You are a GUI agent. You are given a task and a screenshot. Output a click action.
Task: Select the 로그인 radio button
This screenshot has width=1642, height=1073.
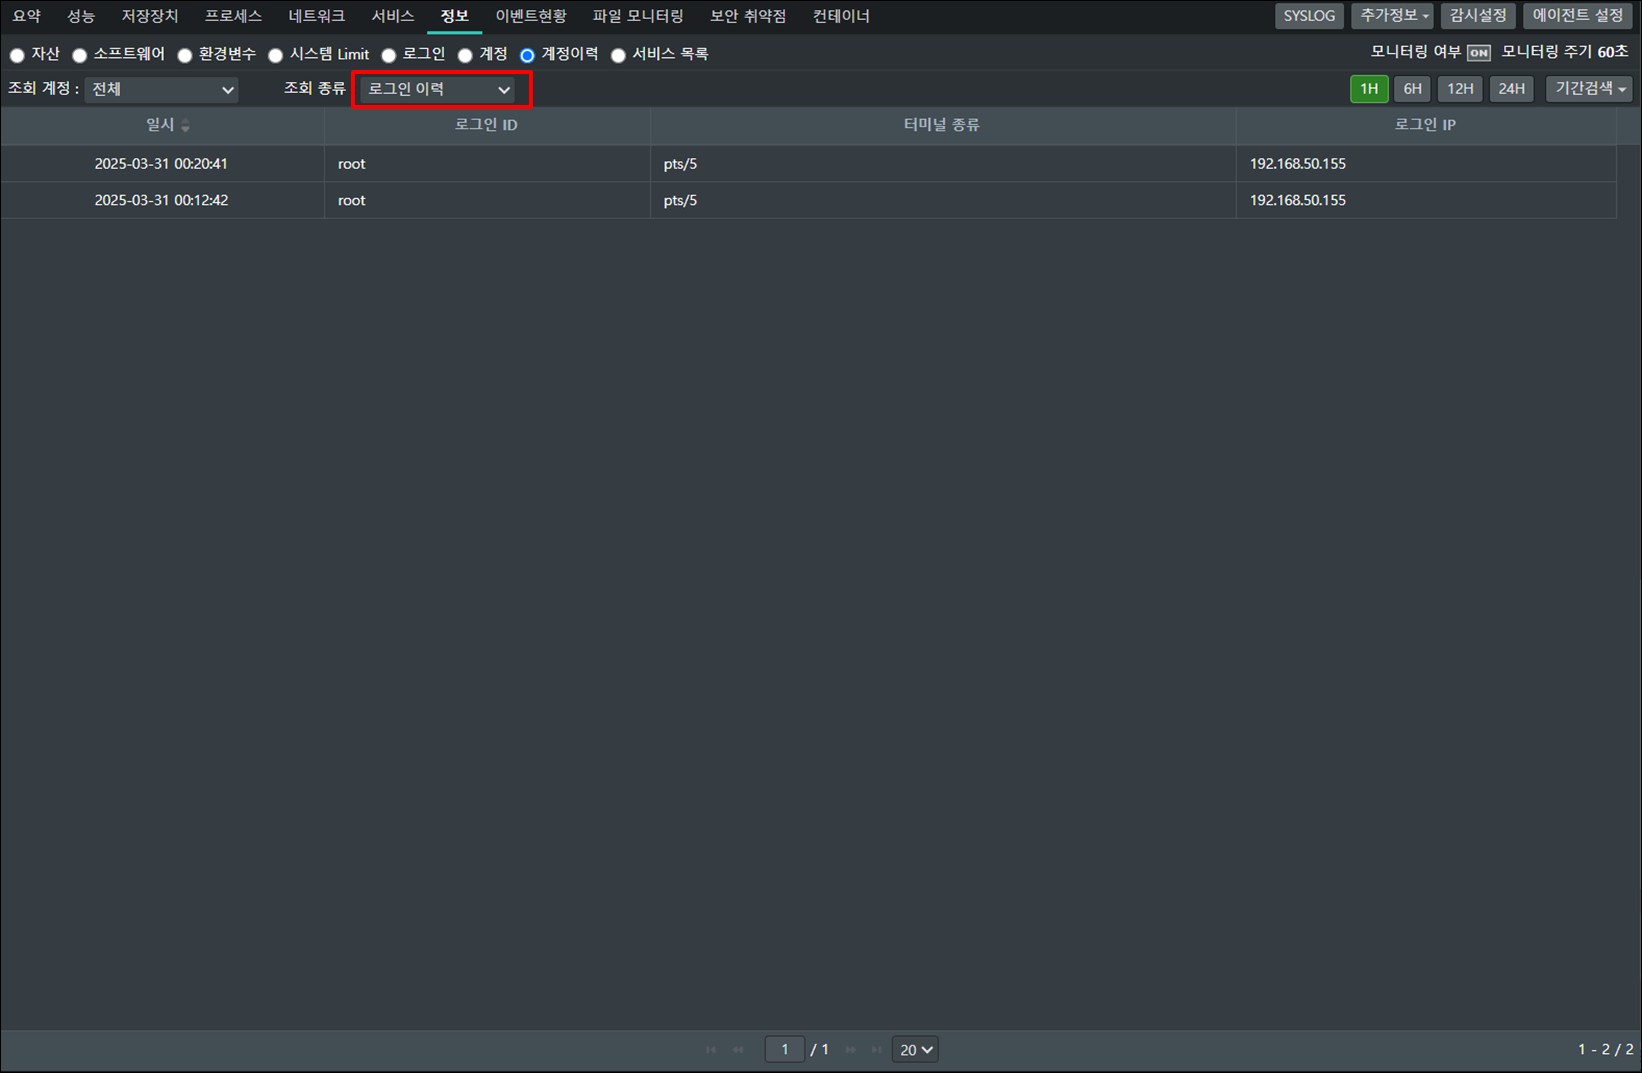389,55
